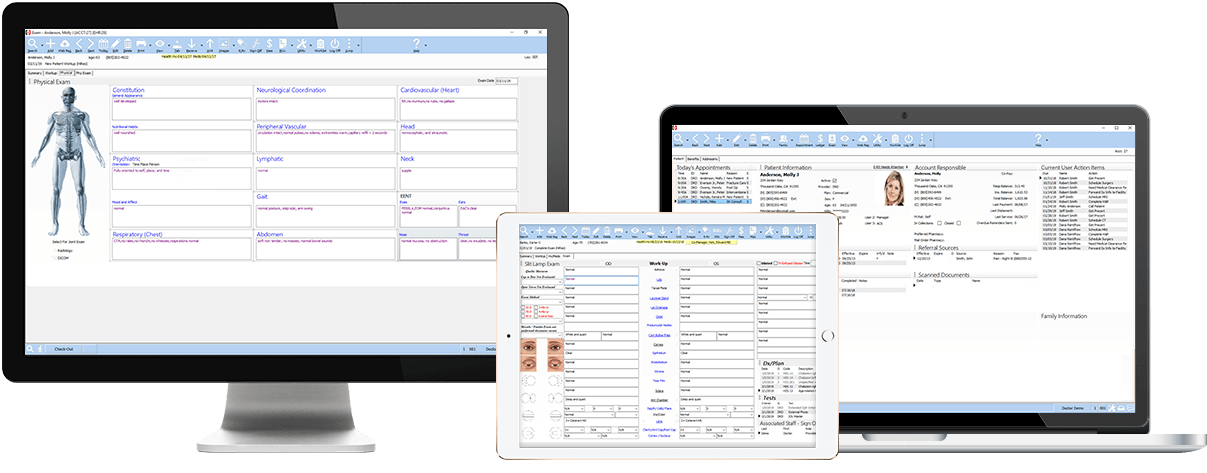Click the Web Reg cloud icon in the monitor Exam window
Screen dimensions: 1207x473
65,44
